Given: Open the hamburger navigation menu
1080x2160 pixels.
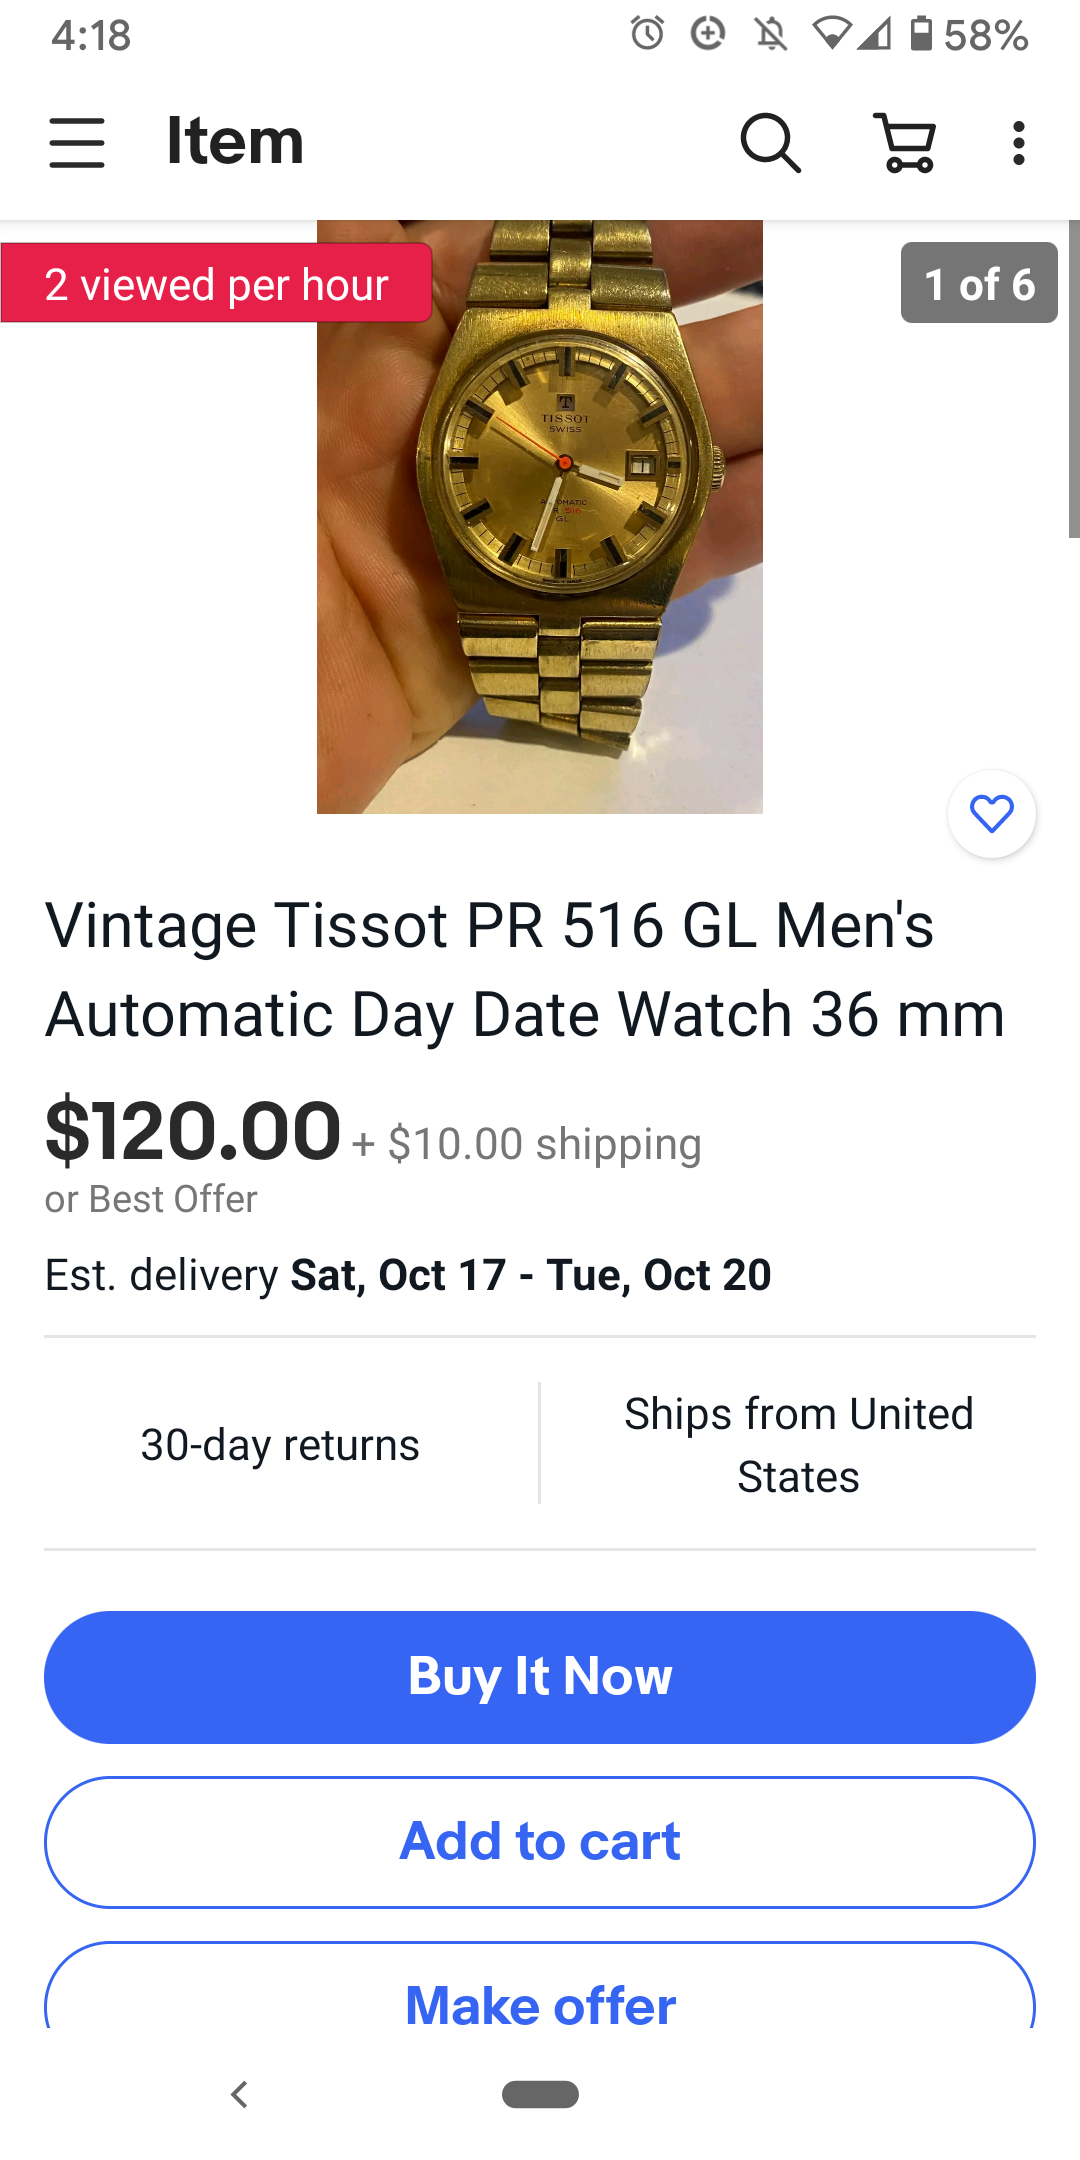Looking at the screenshot, I should (77, 142).
